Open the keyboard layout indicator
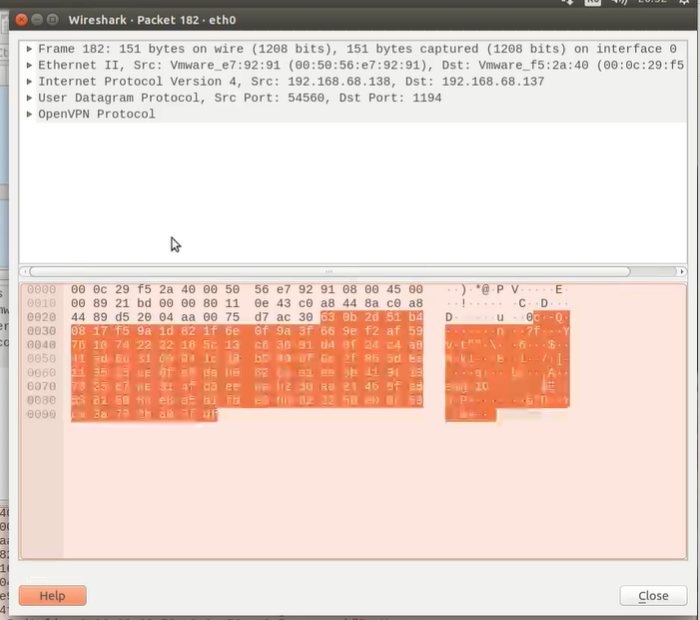Screen dimensions: 700x620 point(593,2)
